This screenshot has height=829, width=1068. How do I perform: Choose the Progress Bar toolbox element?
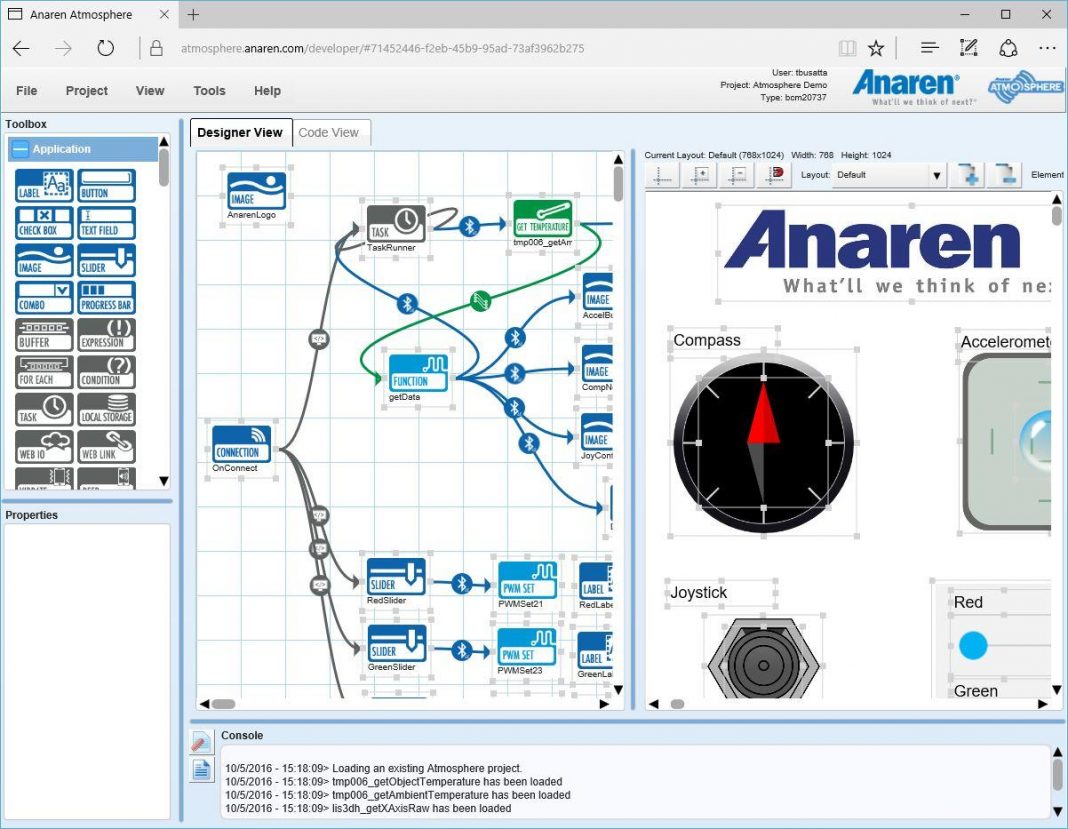point(106,297)
